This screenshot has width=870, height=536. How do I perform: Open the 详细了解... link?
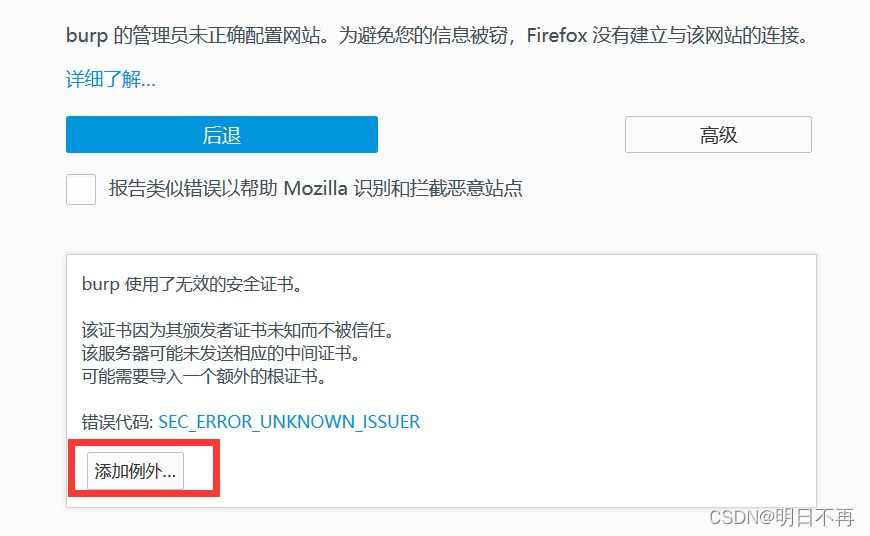pyautogui.click(x=110, y=79)
